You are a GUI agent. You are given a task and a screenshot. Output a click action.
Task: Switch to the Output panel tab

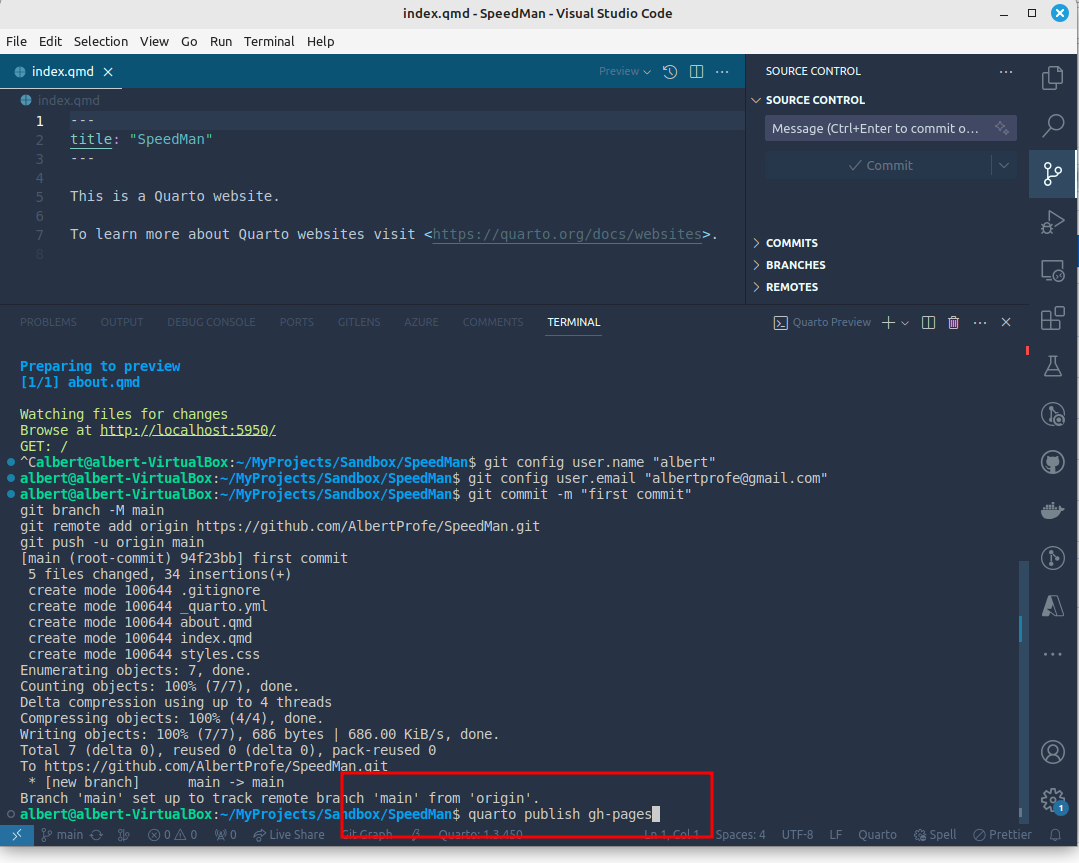(x=122, y=322)
